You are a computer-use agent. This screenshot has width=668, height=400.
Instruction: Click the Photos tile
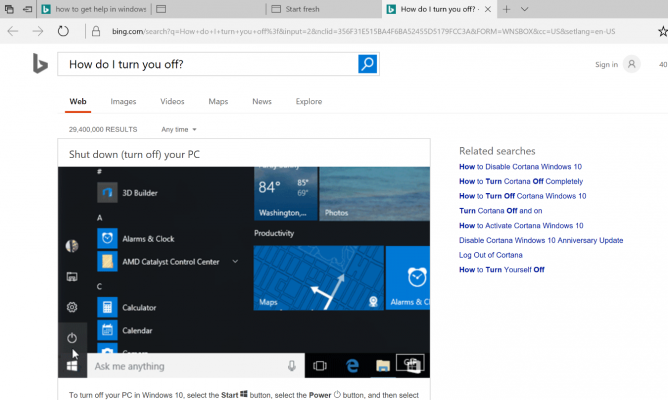pyautogui.click(x=374, y=194)
